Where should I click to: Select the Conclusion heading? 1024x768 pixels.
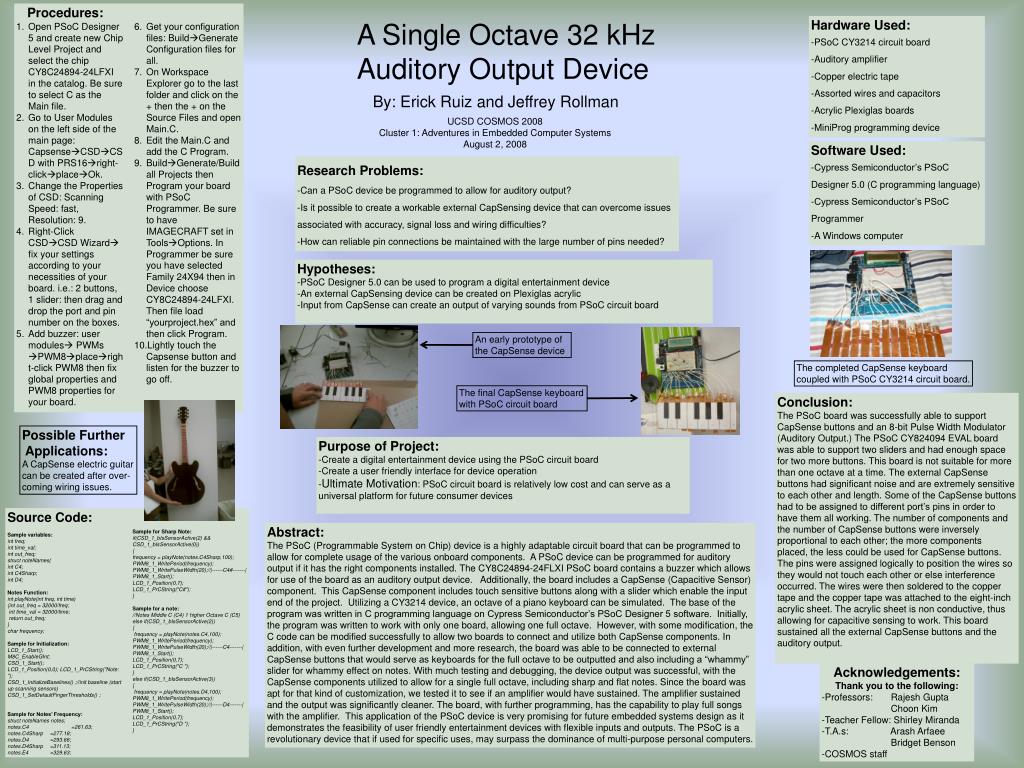click(x=814, y=402)
